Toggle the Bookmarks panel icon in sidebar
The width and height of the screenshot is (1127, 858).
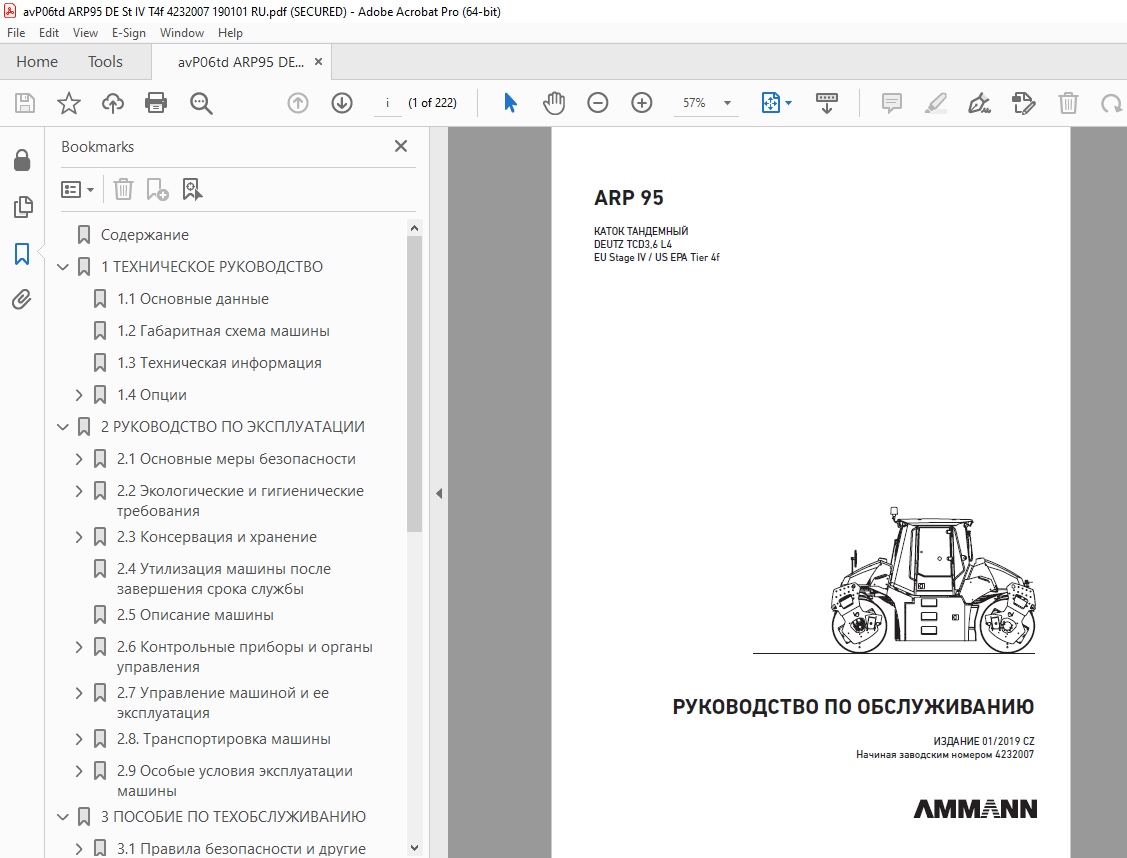[x=22, y=254]
